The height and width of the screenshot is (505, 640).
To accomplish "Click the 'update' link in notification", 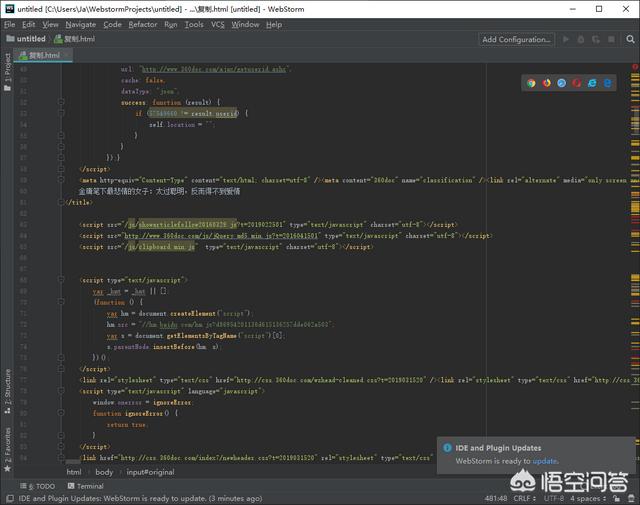I will (544, 461).
